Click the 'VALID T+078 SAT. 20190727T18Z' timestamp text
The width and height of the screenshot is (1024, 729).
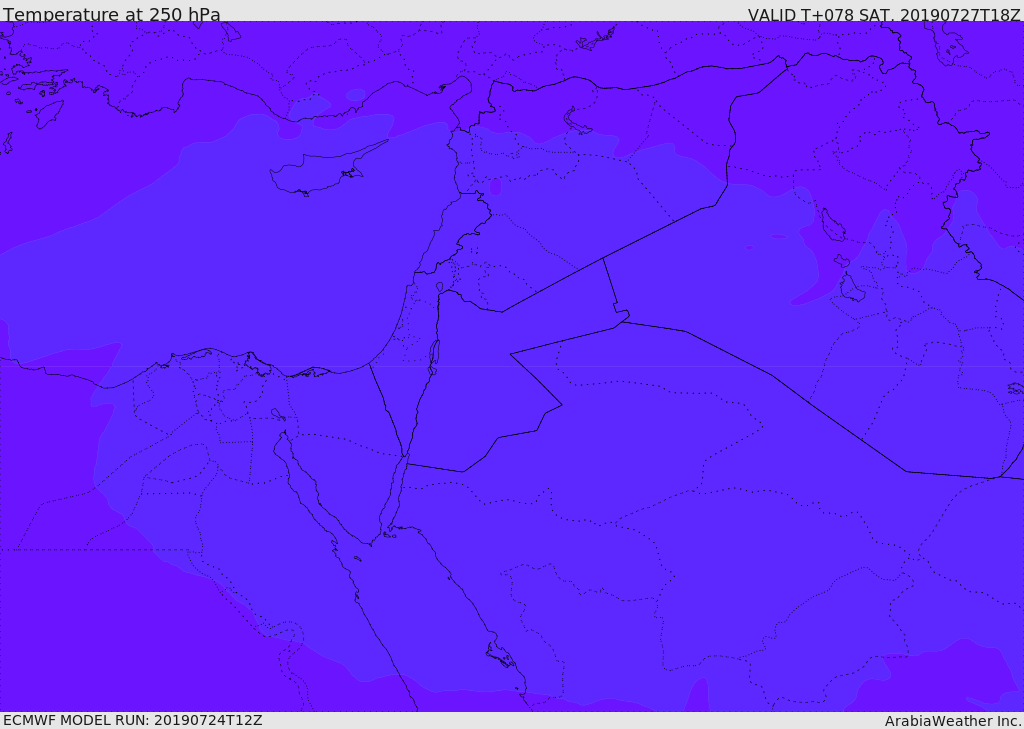point(884,14)
